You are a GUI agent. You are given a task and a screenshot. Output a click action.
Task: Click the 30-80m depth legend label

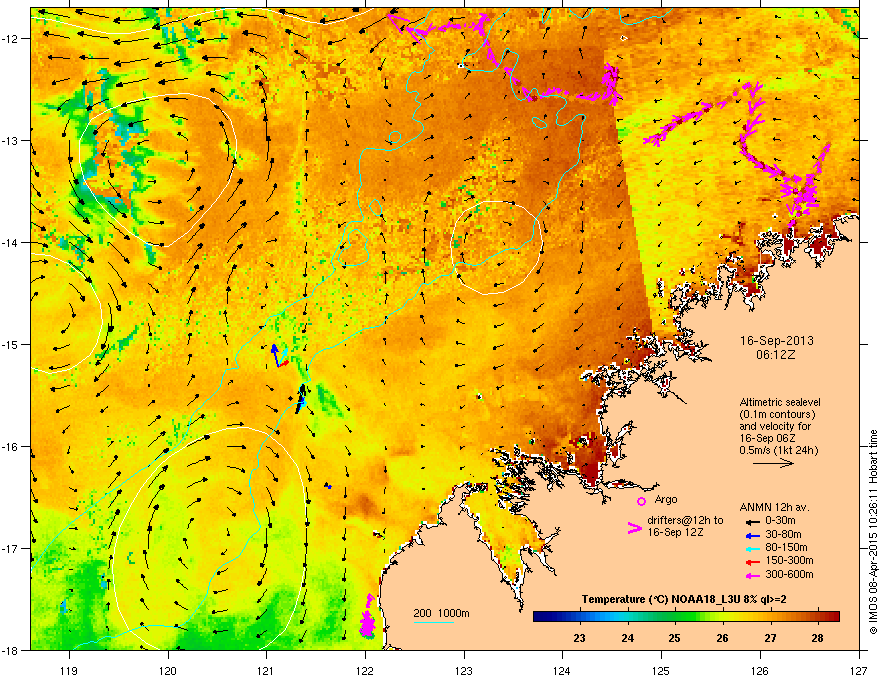(x=783, y=535)
